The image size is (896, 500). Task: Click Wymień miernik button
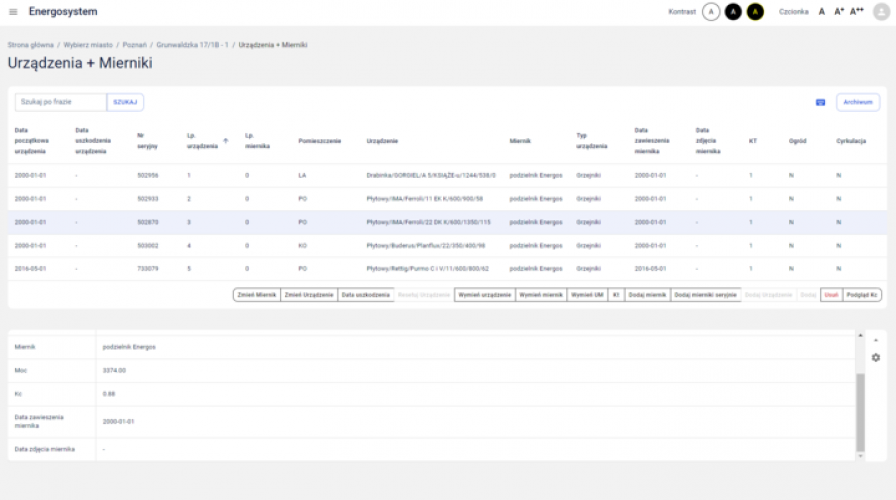(541, 295)
